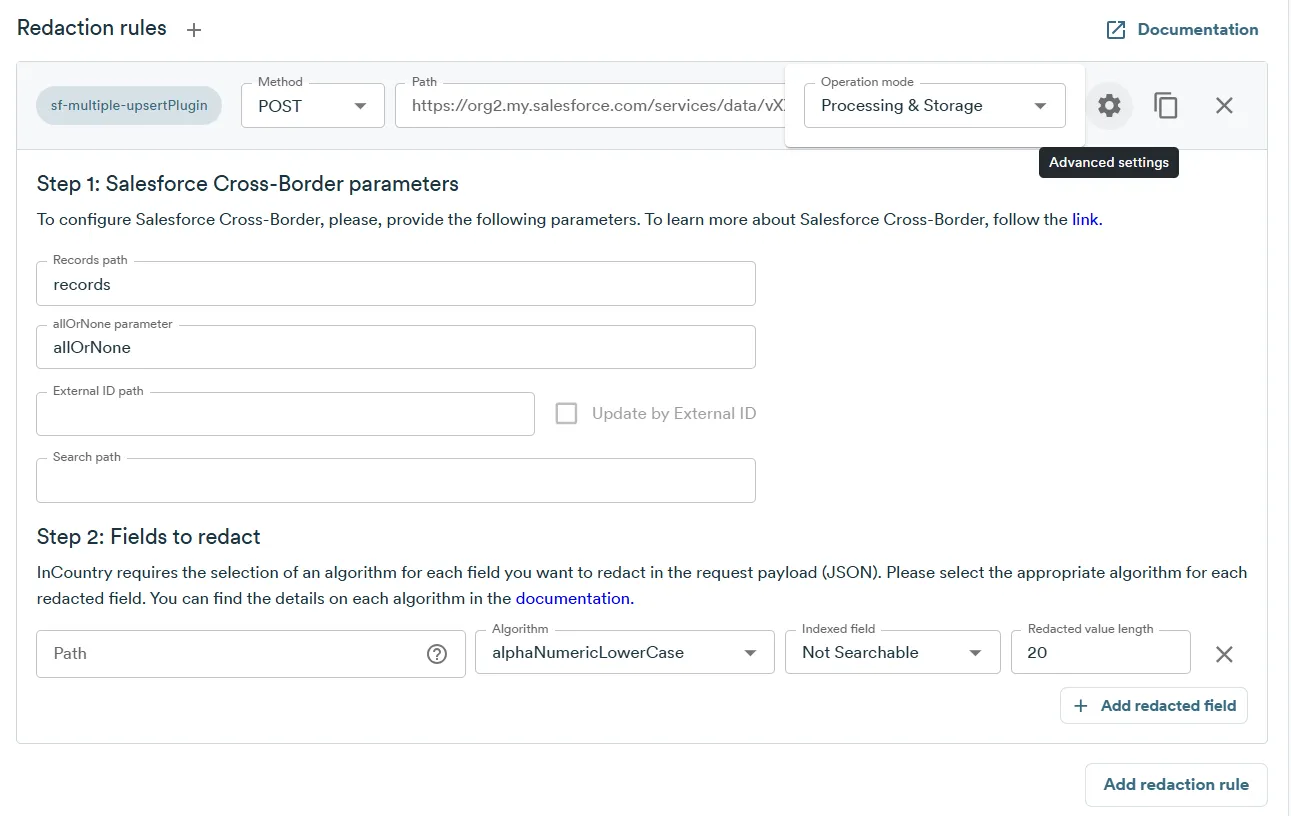Delete the redacted field row

tap(1224, 654)
